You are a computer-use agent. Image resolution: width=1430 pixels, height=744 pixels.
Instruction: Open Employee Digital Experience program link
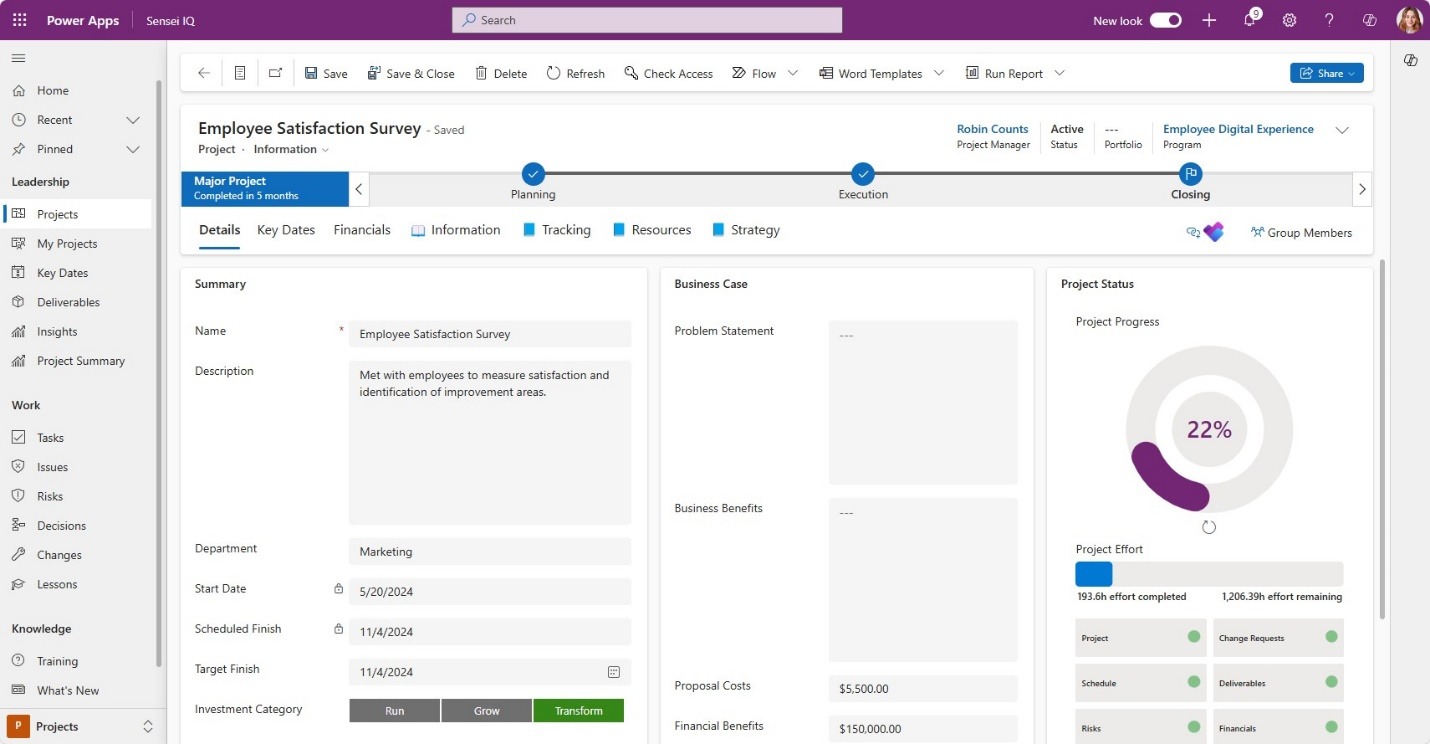(x=1238, y=129)
